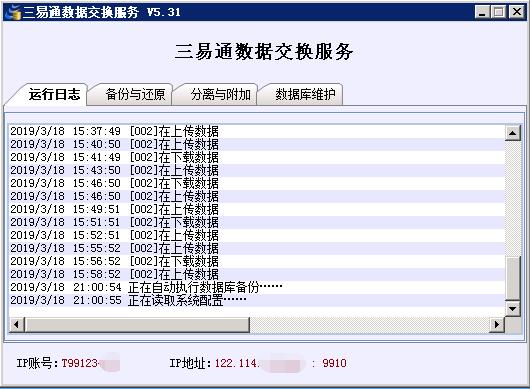530x389 pixels.
Task: Click the 三易通数据交换服务 heading
Action: (x=264, y=51)
